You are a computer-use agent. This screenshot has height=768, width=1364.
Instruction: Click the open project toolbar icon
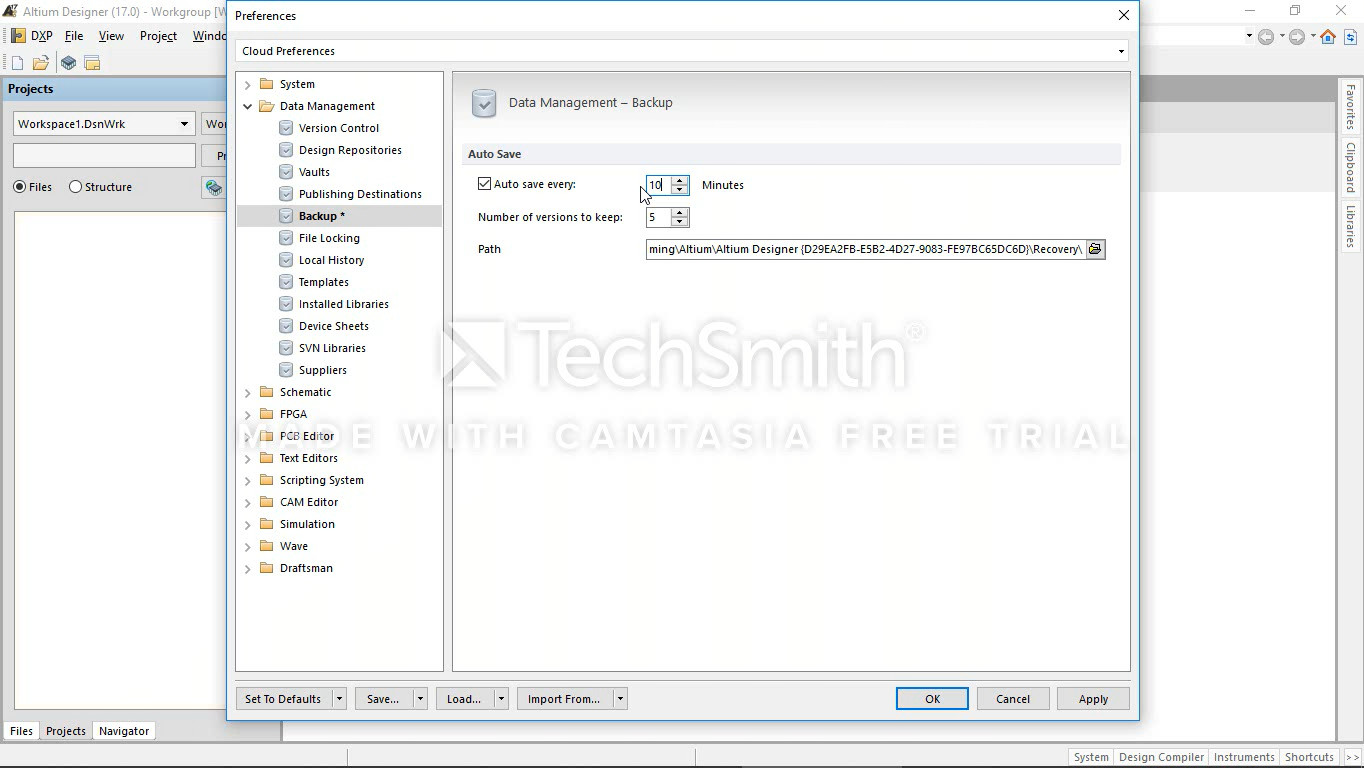click(92, 63)
